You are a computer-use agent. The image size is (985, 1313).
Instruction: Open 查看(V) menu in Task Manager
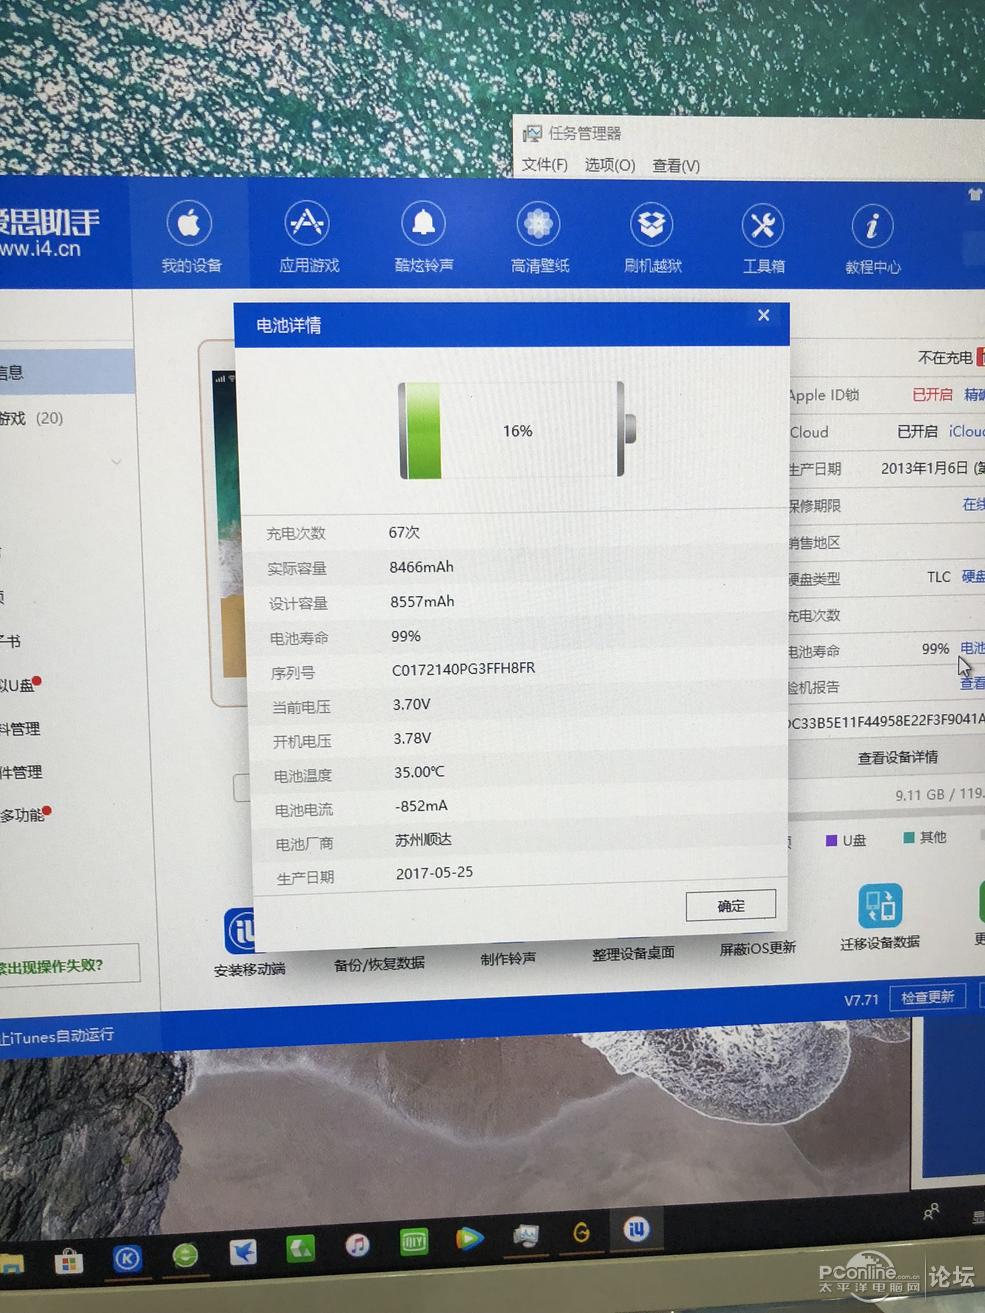(676, 166)
